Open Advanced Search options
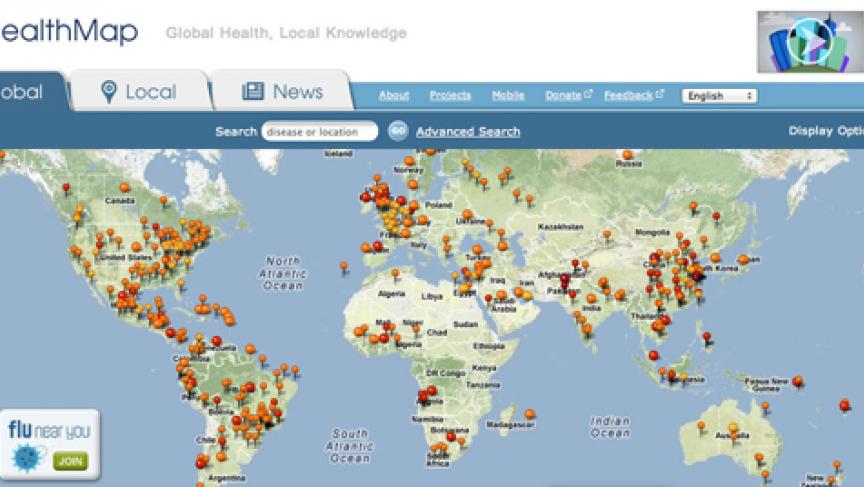This screenshot has height=487, width=864. (467, 131)
